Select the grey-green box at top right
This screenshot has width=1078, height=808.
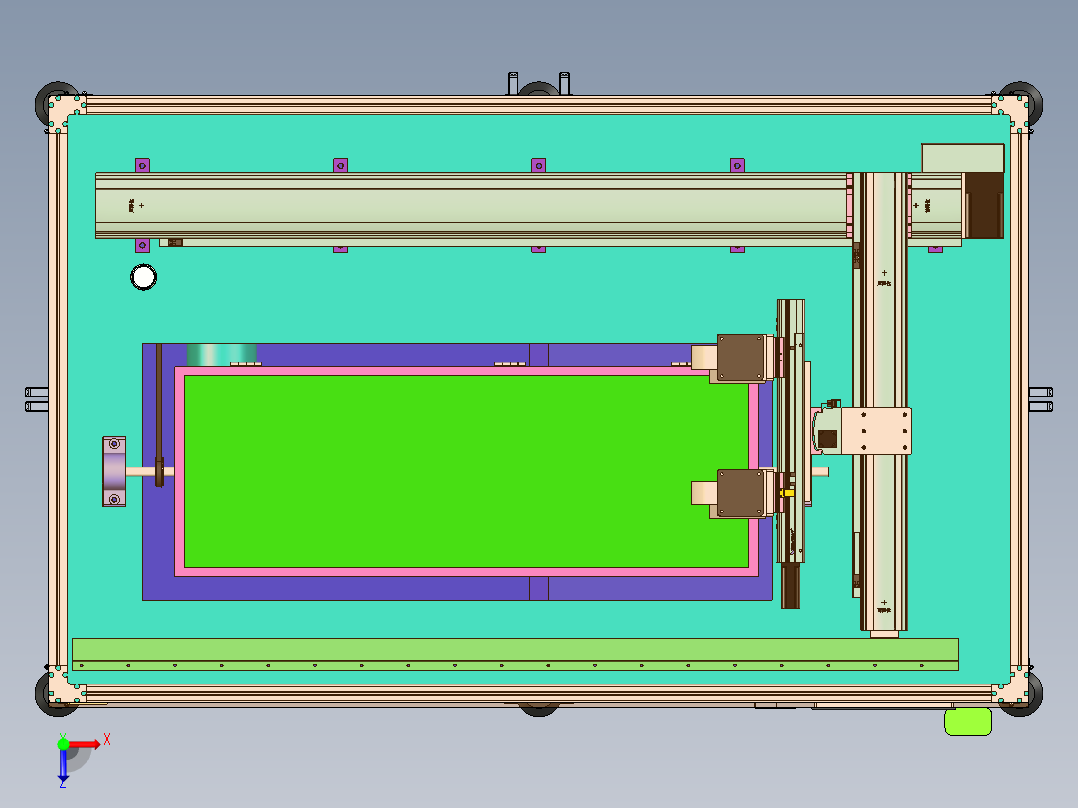point(962,158)
